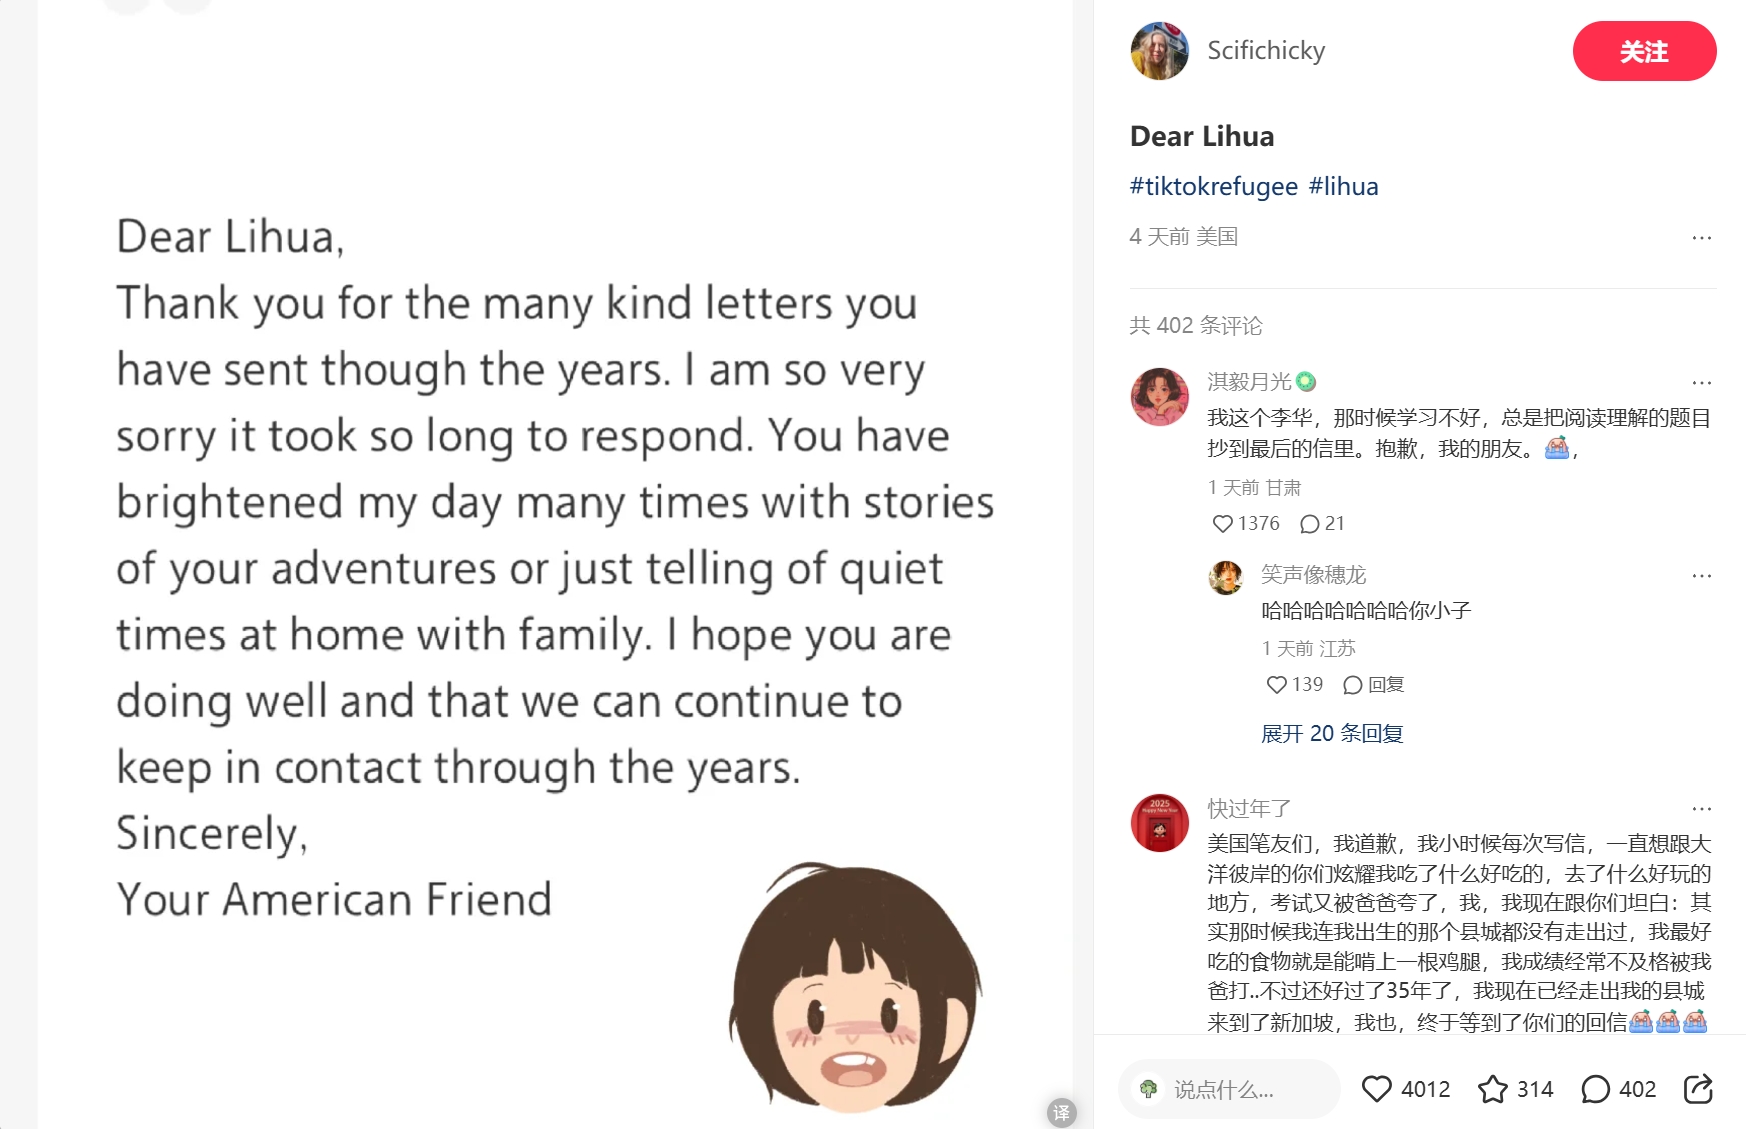Open options menu for 淇毅月光's comment
The image size is (1746, 1129).
[1701, 383]
